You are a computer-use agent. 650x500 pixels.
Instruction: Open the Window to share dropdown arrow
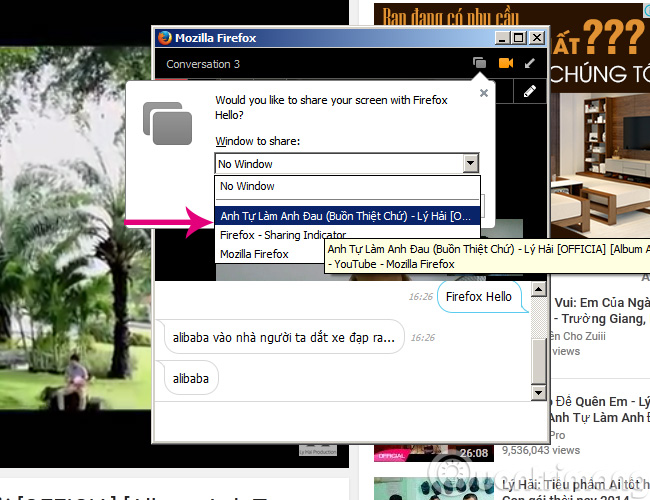(471, 163)
